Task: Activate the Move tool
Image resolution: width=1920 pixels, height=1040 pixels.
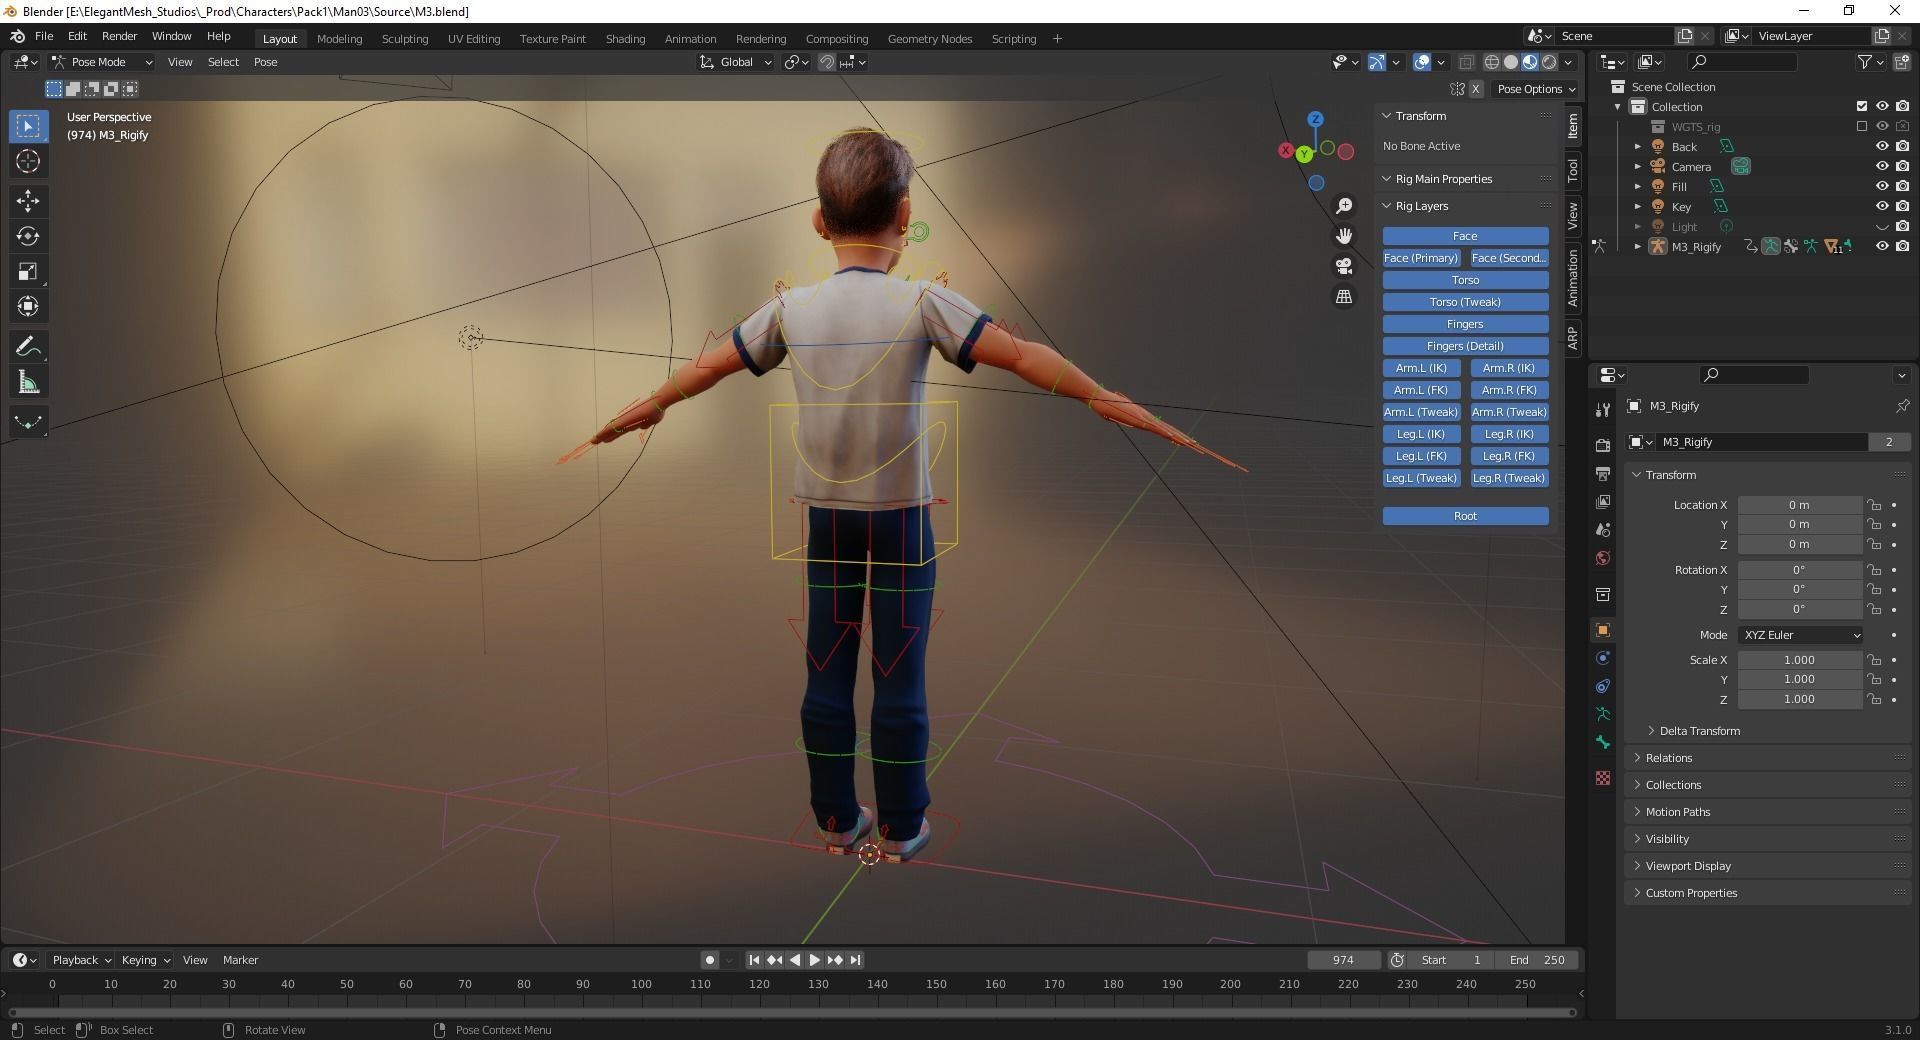Action: 28,201
